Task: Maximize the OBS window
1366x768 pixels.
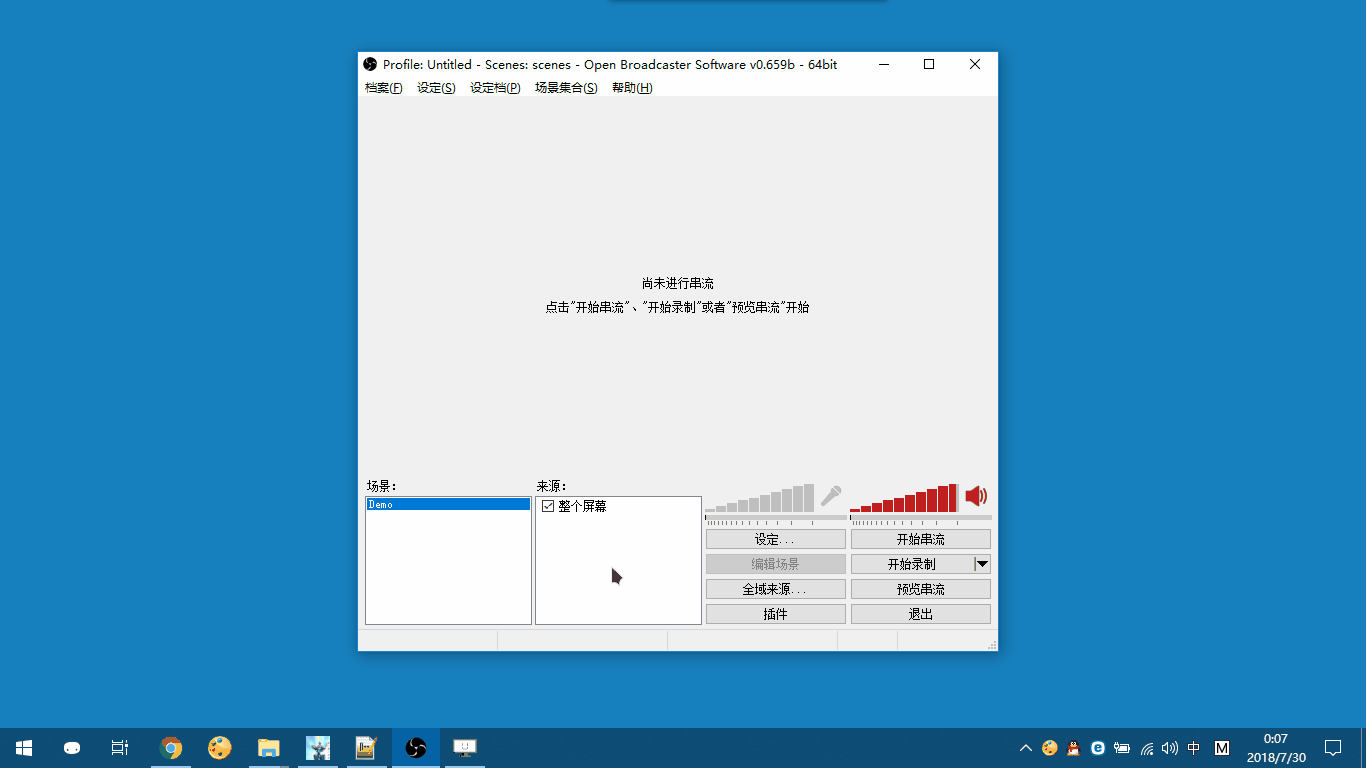Action: click(x=929, y=64)
